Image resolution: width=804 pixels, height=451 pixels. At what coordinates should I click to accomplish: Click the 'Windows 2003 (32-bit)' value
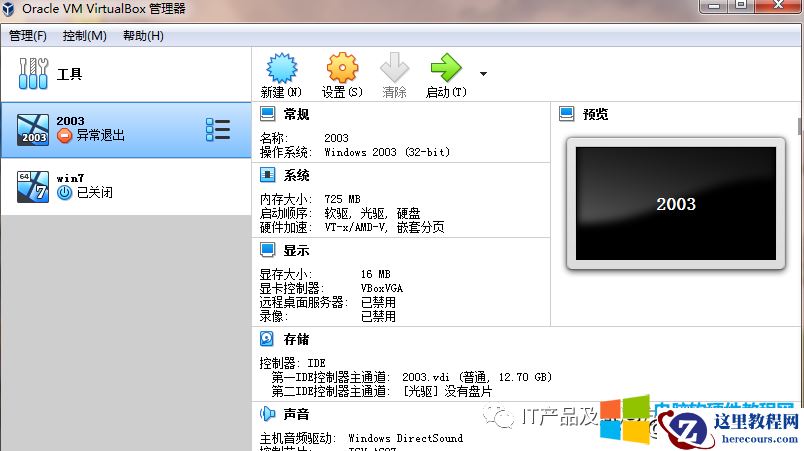tap(387, 152)
